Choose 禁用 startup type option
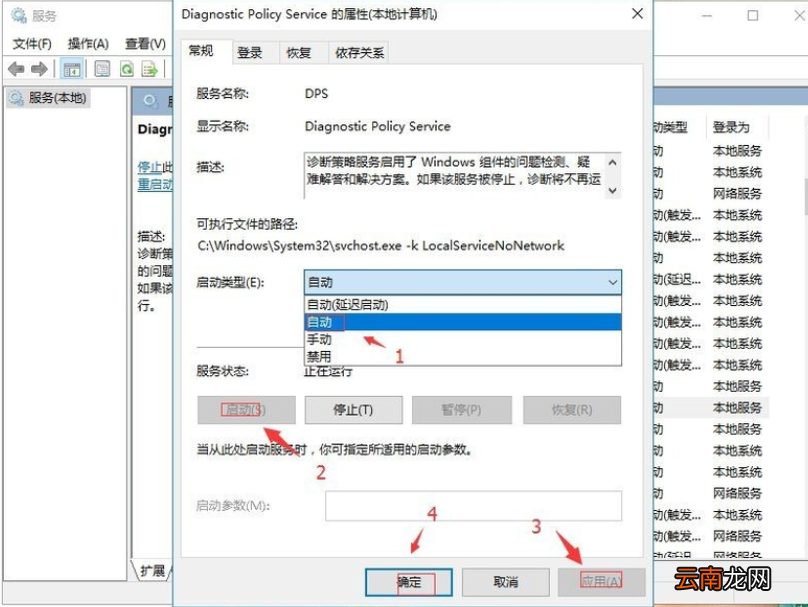808x607 pixels. click(x=463, y=357)
